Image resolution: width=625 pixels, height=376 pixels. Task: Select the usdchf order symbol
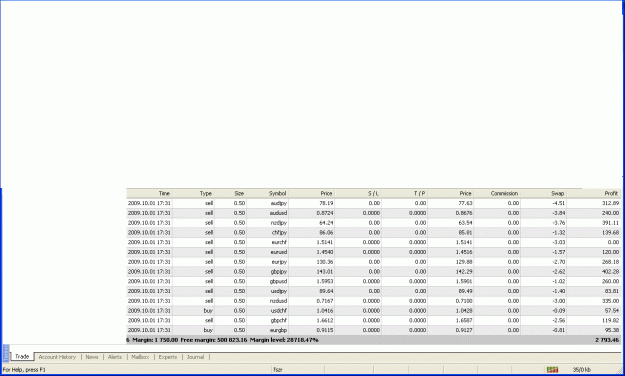(x=279, y=311)
